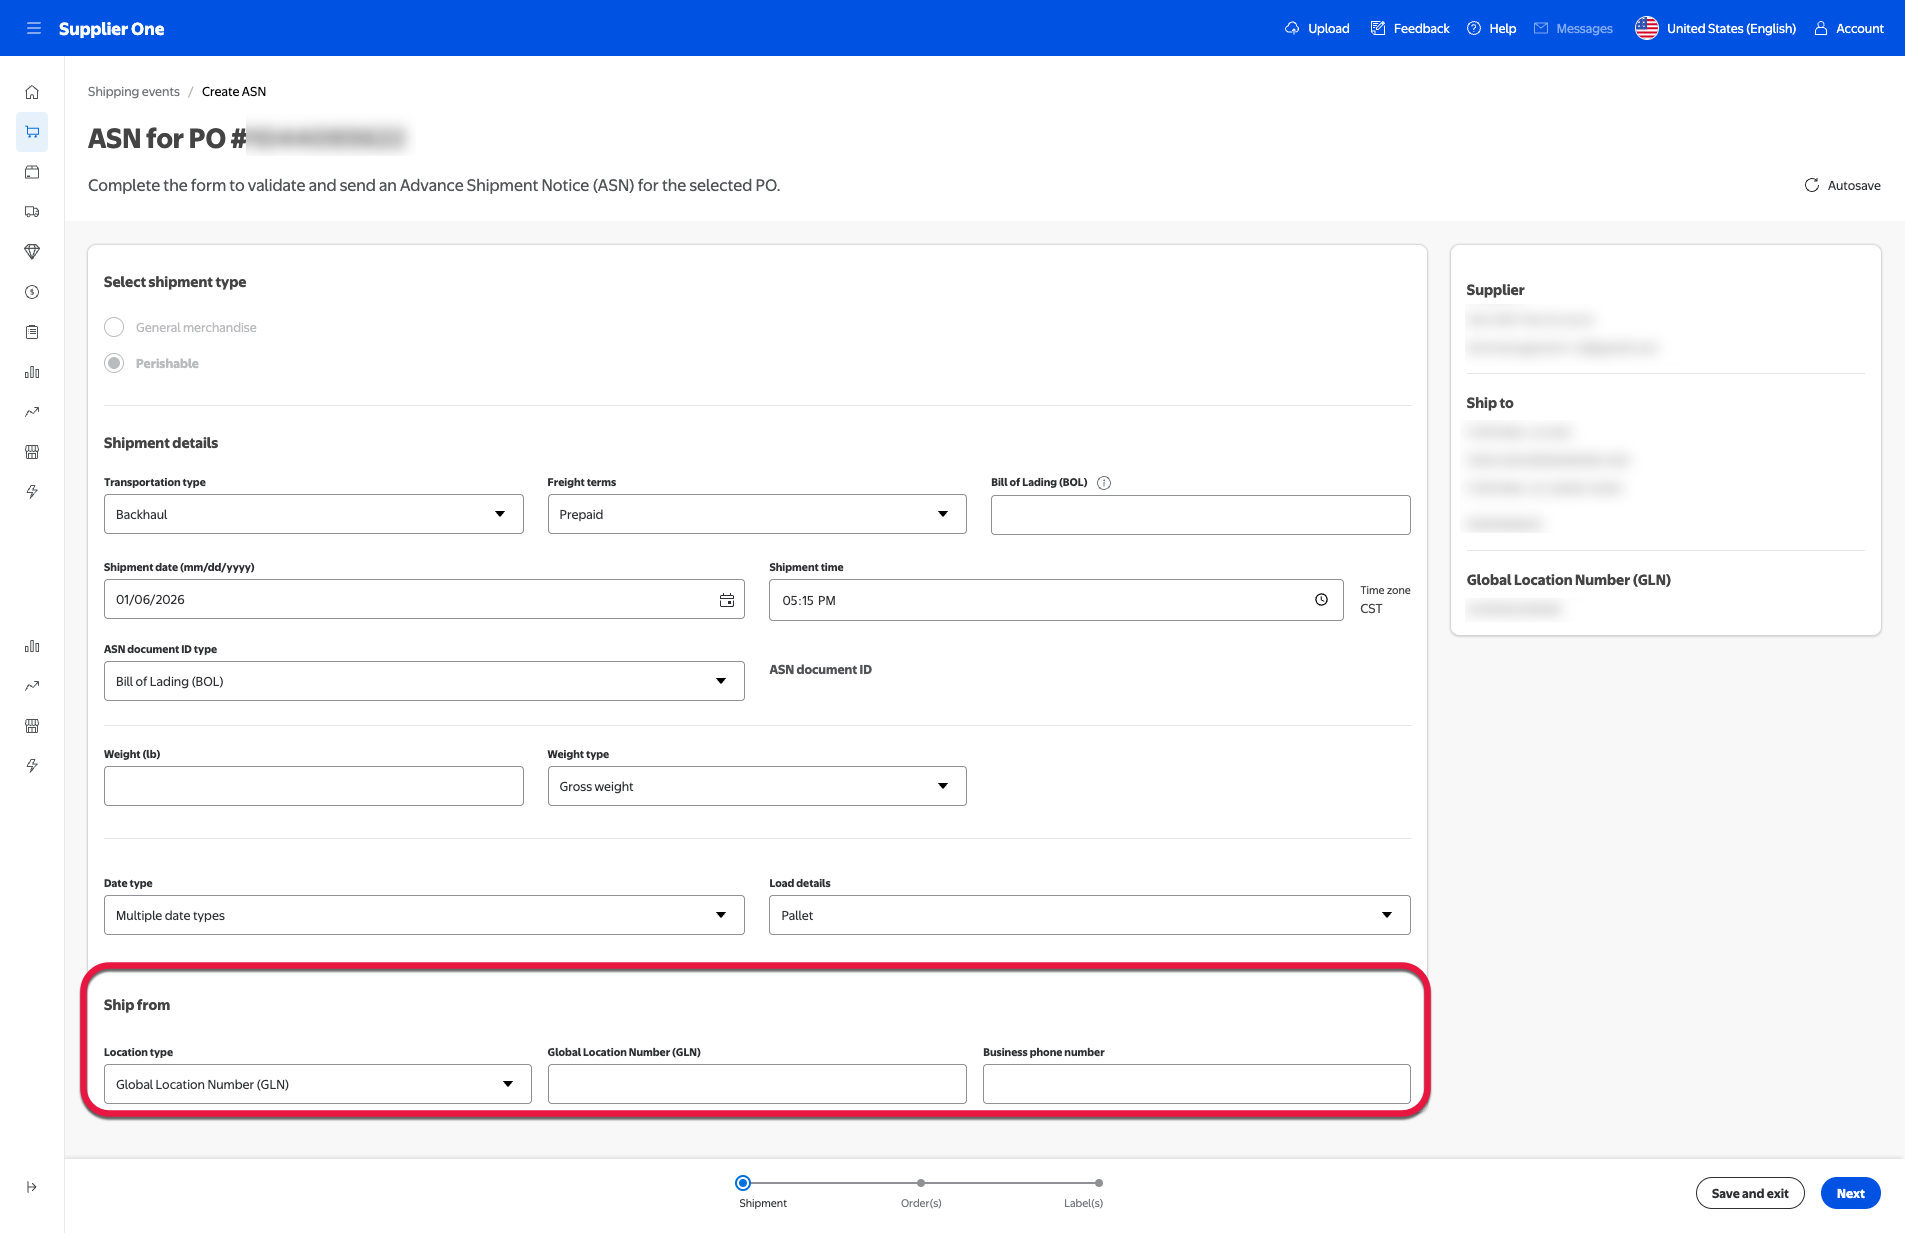Open the hamburger menu icon
The height and width of the screenshot is (1233, 1905).
pyautogui.click(x=34, y=28)
